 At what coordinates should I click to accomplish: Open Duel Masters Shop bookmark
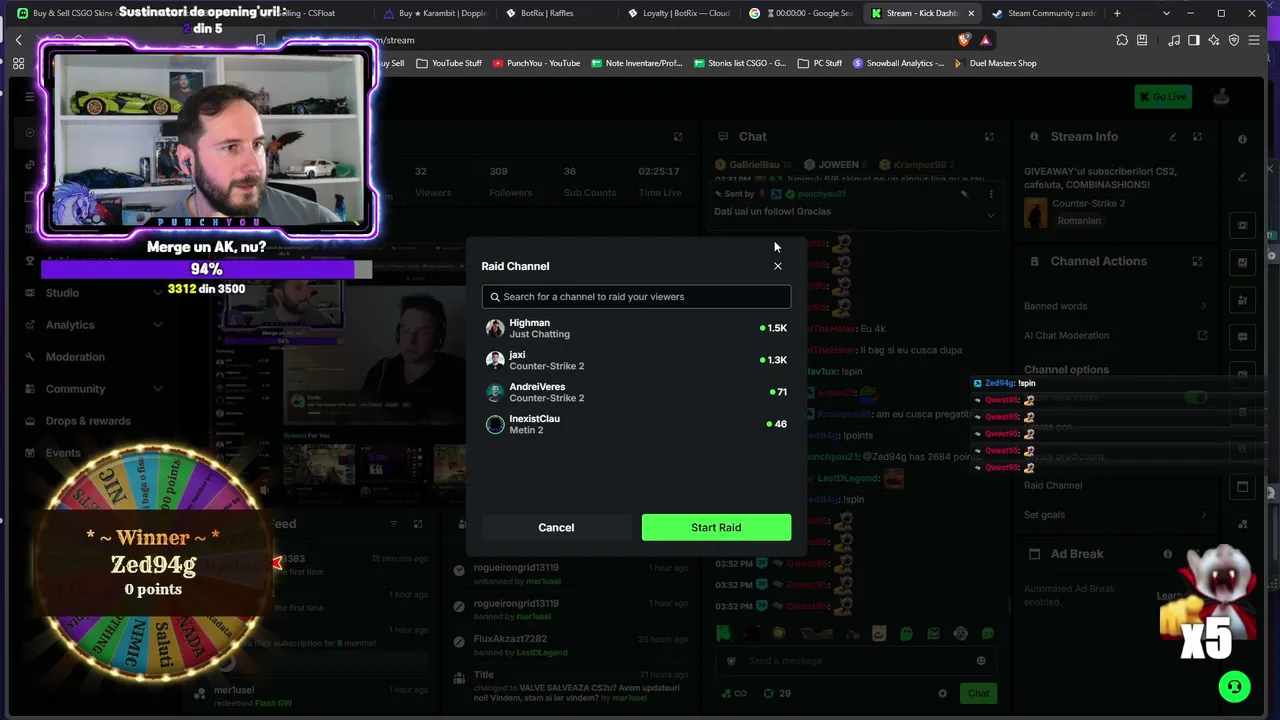995,63
